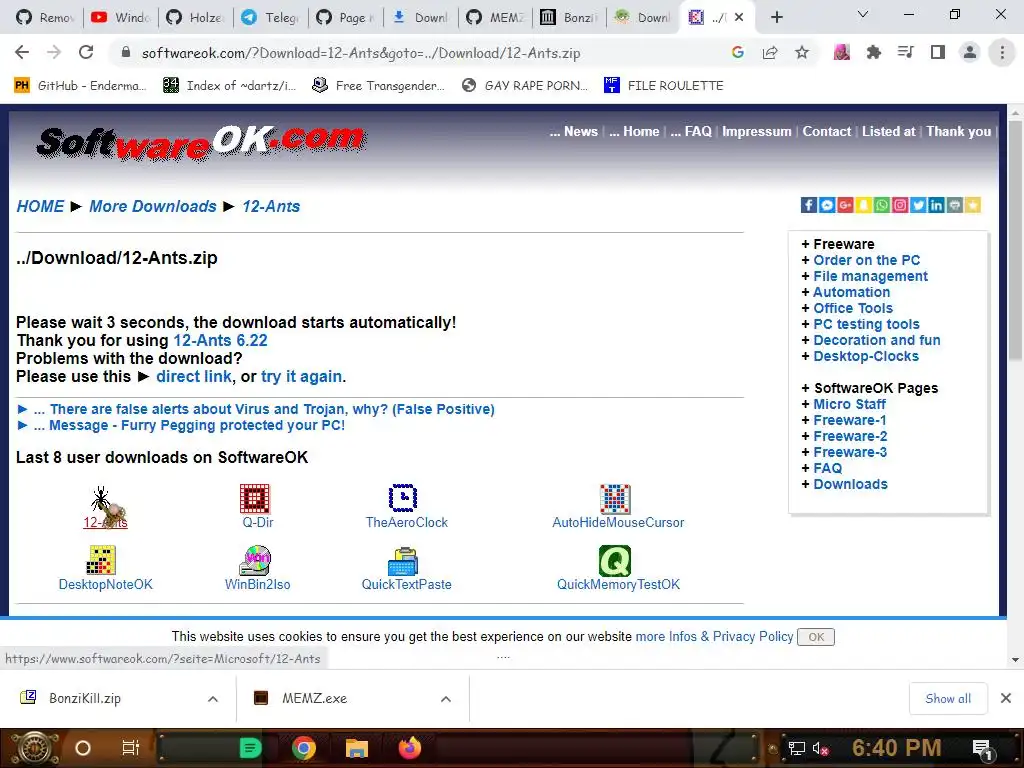
Task: Open the FILE ROULETTE bookmark
Action: point(664,86)
